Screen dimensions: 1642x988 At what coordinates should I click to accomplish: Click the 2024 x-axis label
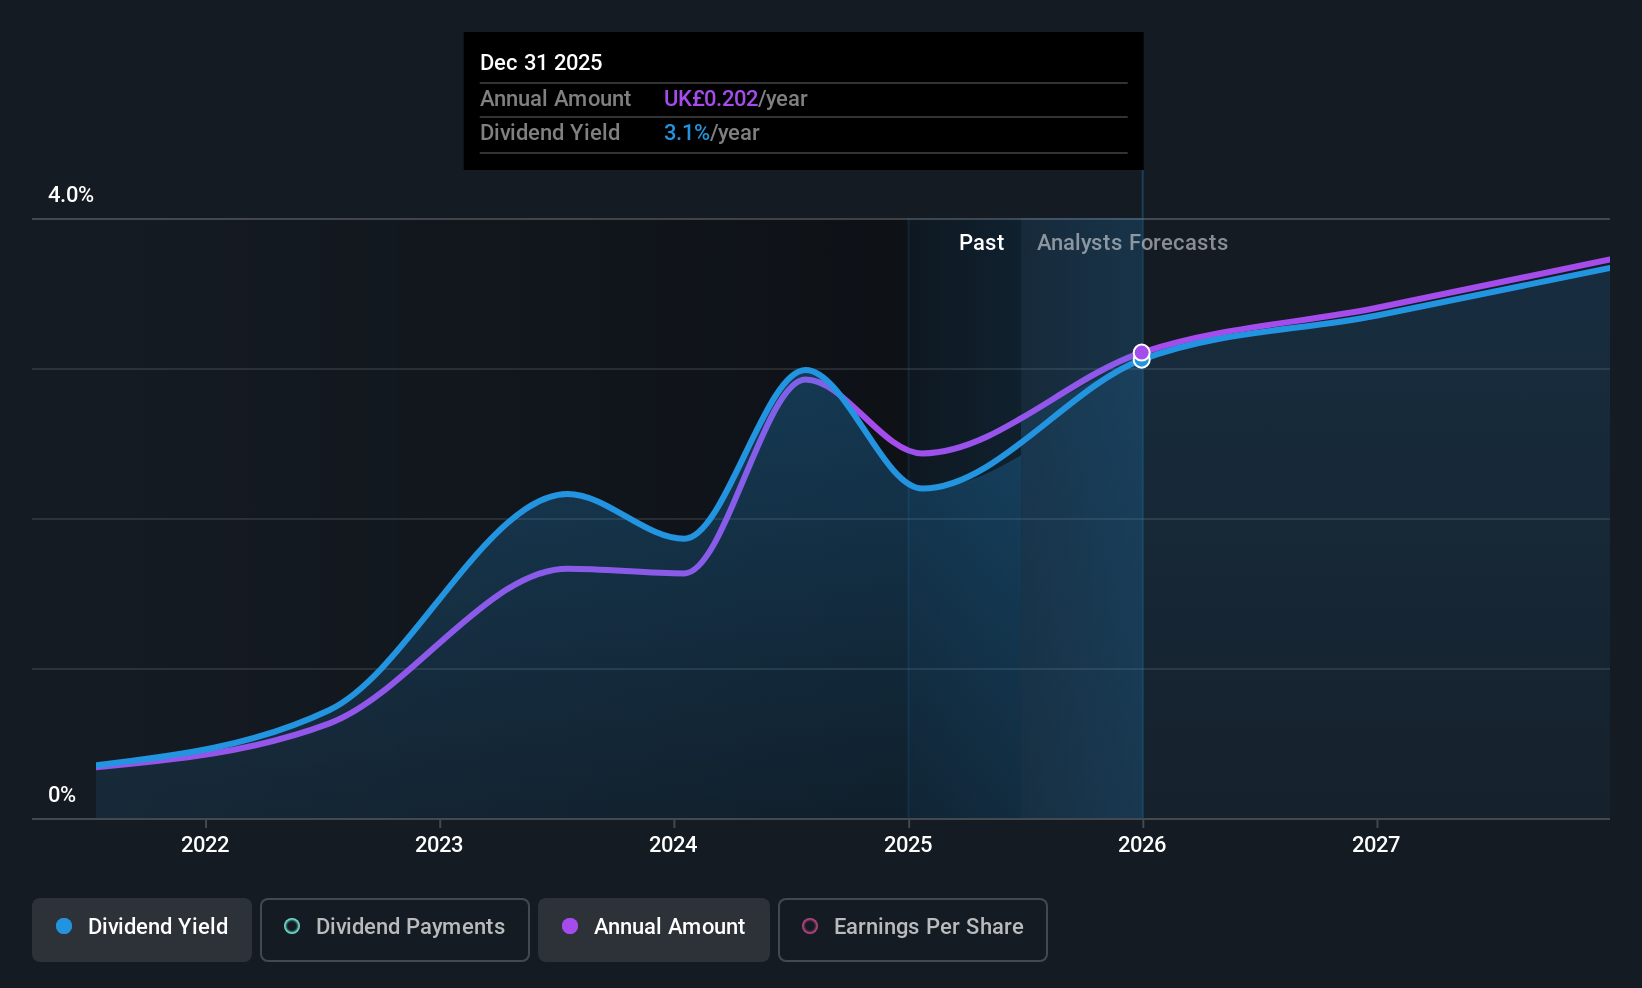pos(673,844)
